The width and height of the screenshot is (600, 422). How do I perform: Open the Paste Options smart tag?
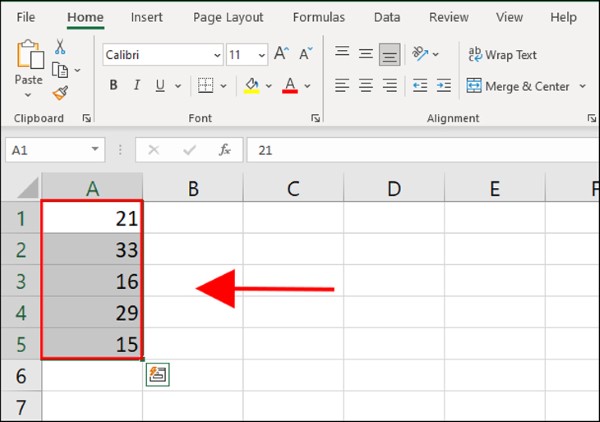pyautogui.click(x=158, y=374)
